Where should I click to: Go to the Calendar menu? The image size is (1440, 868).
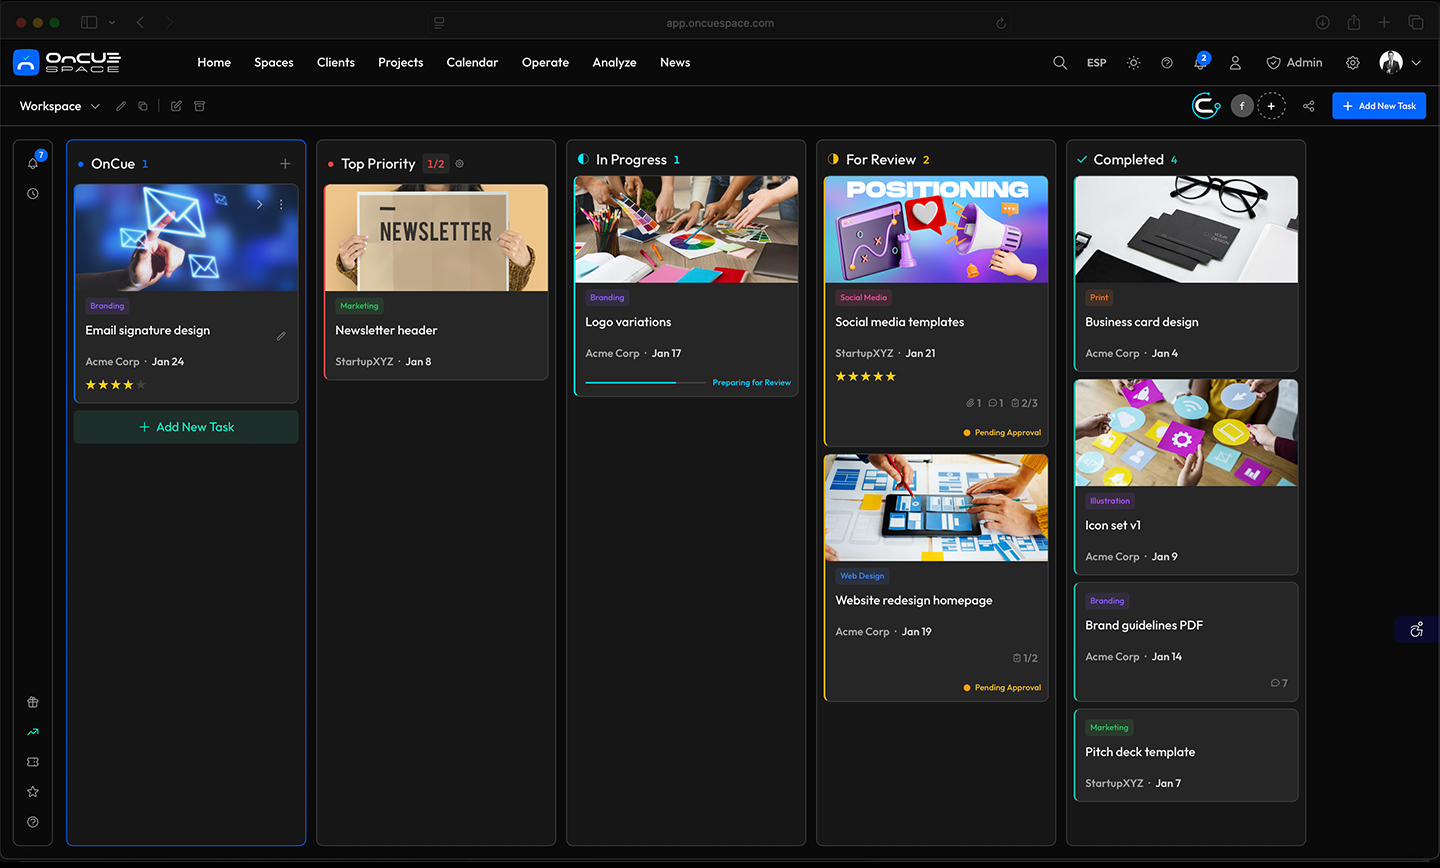pyautogui.click(x=472, y=63)
